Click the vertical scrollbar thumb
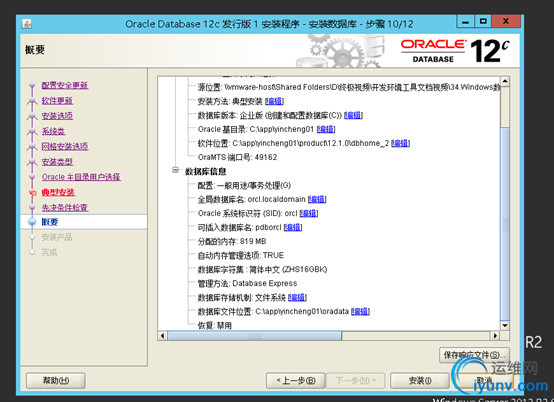The height and width of the screenshot is (402, 554). click(x=505, y=224)
